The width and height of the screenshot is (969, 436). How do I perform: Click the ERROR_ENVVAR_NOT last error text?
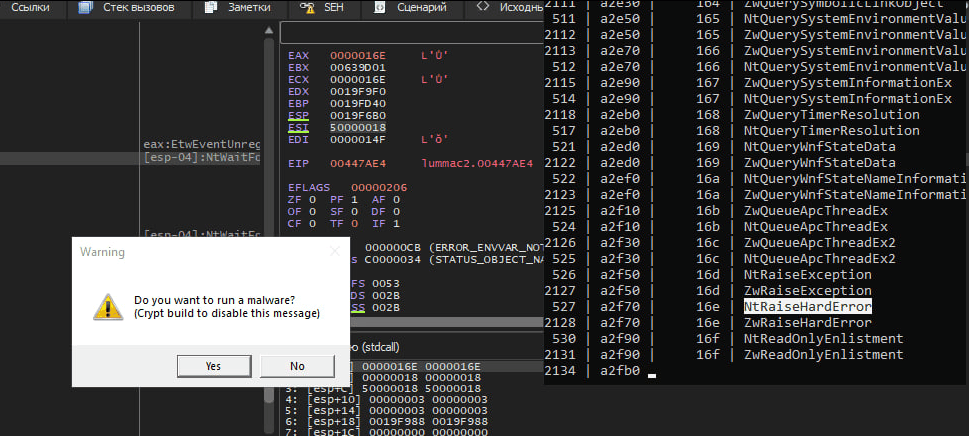(485, 247)
